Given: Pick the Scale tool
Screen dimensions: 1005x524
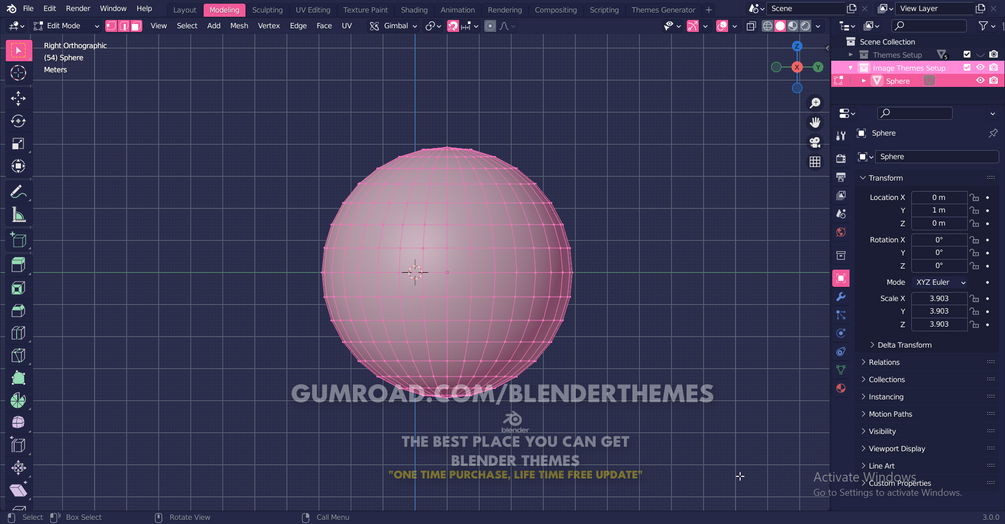Looking at the screenshot, I should click(x=19, y=143).
